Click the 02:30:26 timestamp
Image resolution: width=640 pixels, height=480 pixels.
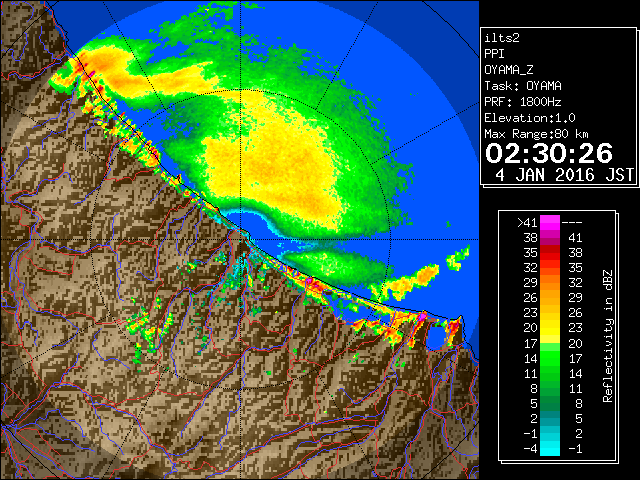click(x=549, y=153)
